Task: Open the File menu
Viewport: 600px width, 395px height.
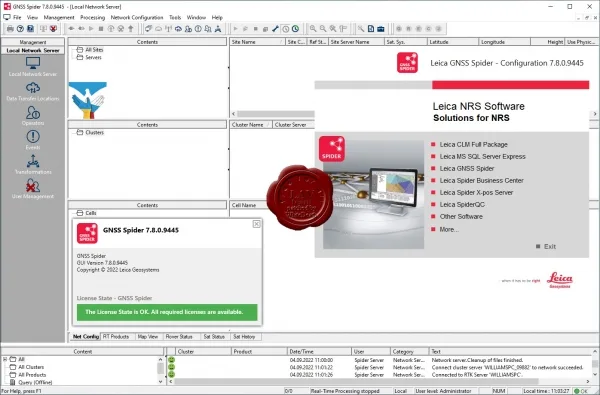Action: [17, 18]
